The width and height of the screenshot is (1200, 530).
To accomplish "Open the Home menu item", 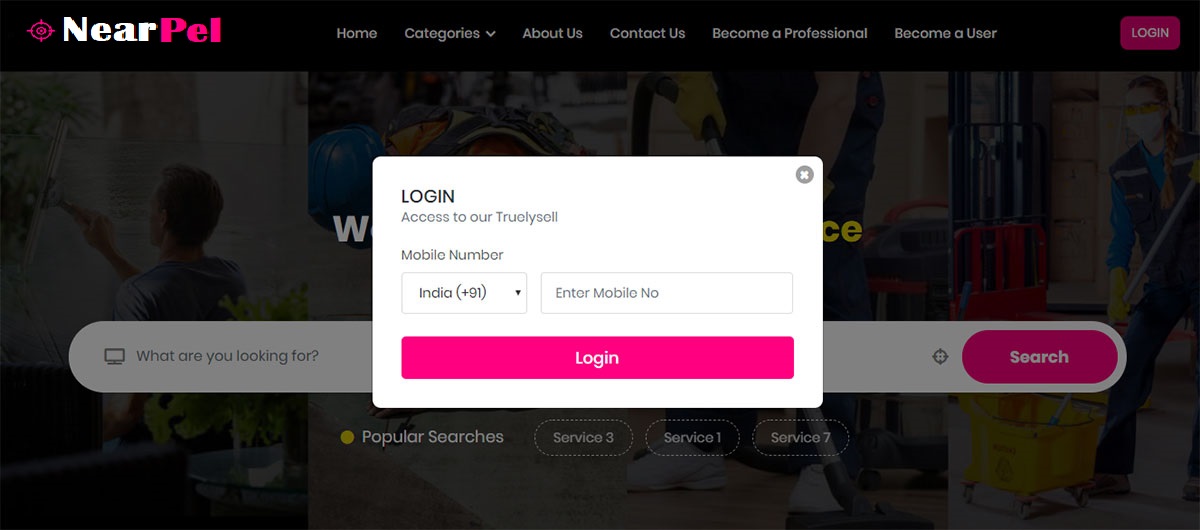I will [x=357, y=33].
